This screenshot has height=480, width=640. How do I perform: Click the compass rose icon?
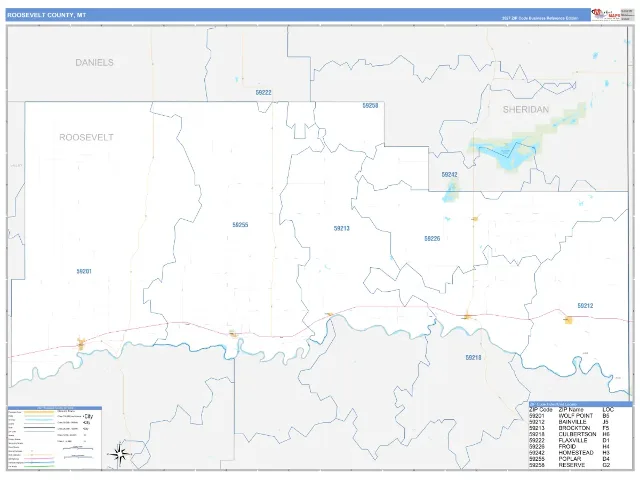119,454
